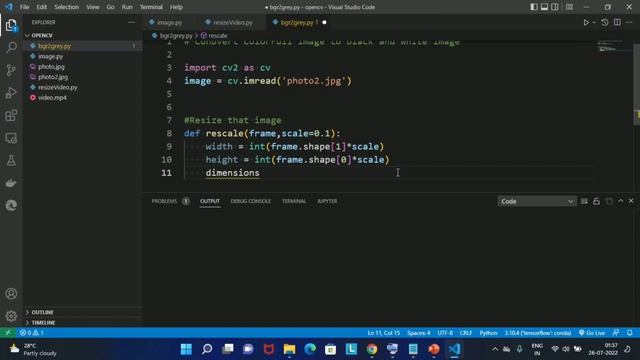
Task: Open the Help menu
Action: tap(176, 7)
